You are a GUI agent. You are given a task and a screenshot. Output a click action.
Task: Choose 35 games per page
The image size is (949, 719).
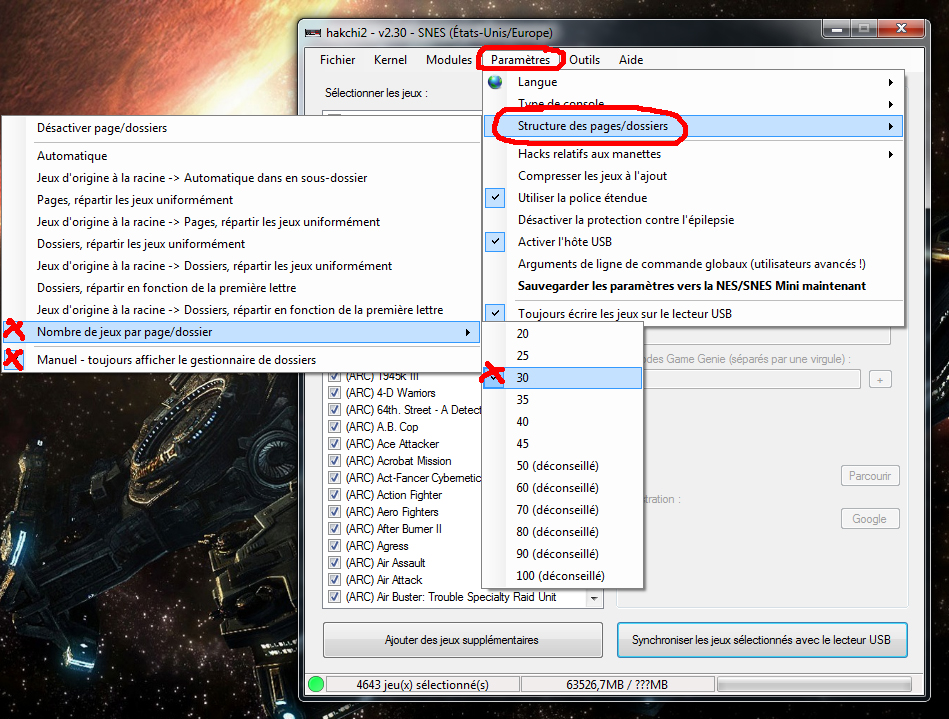click(562, 400)
